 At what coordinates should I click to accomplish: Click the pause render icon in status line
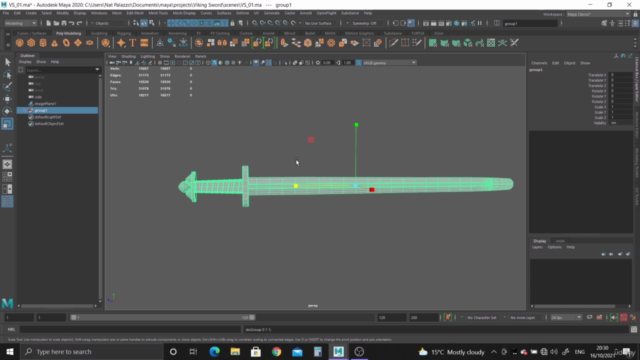point(480,23)
